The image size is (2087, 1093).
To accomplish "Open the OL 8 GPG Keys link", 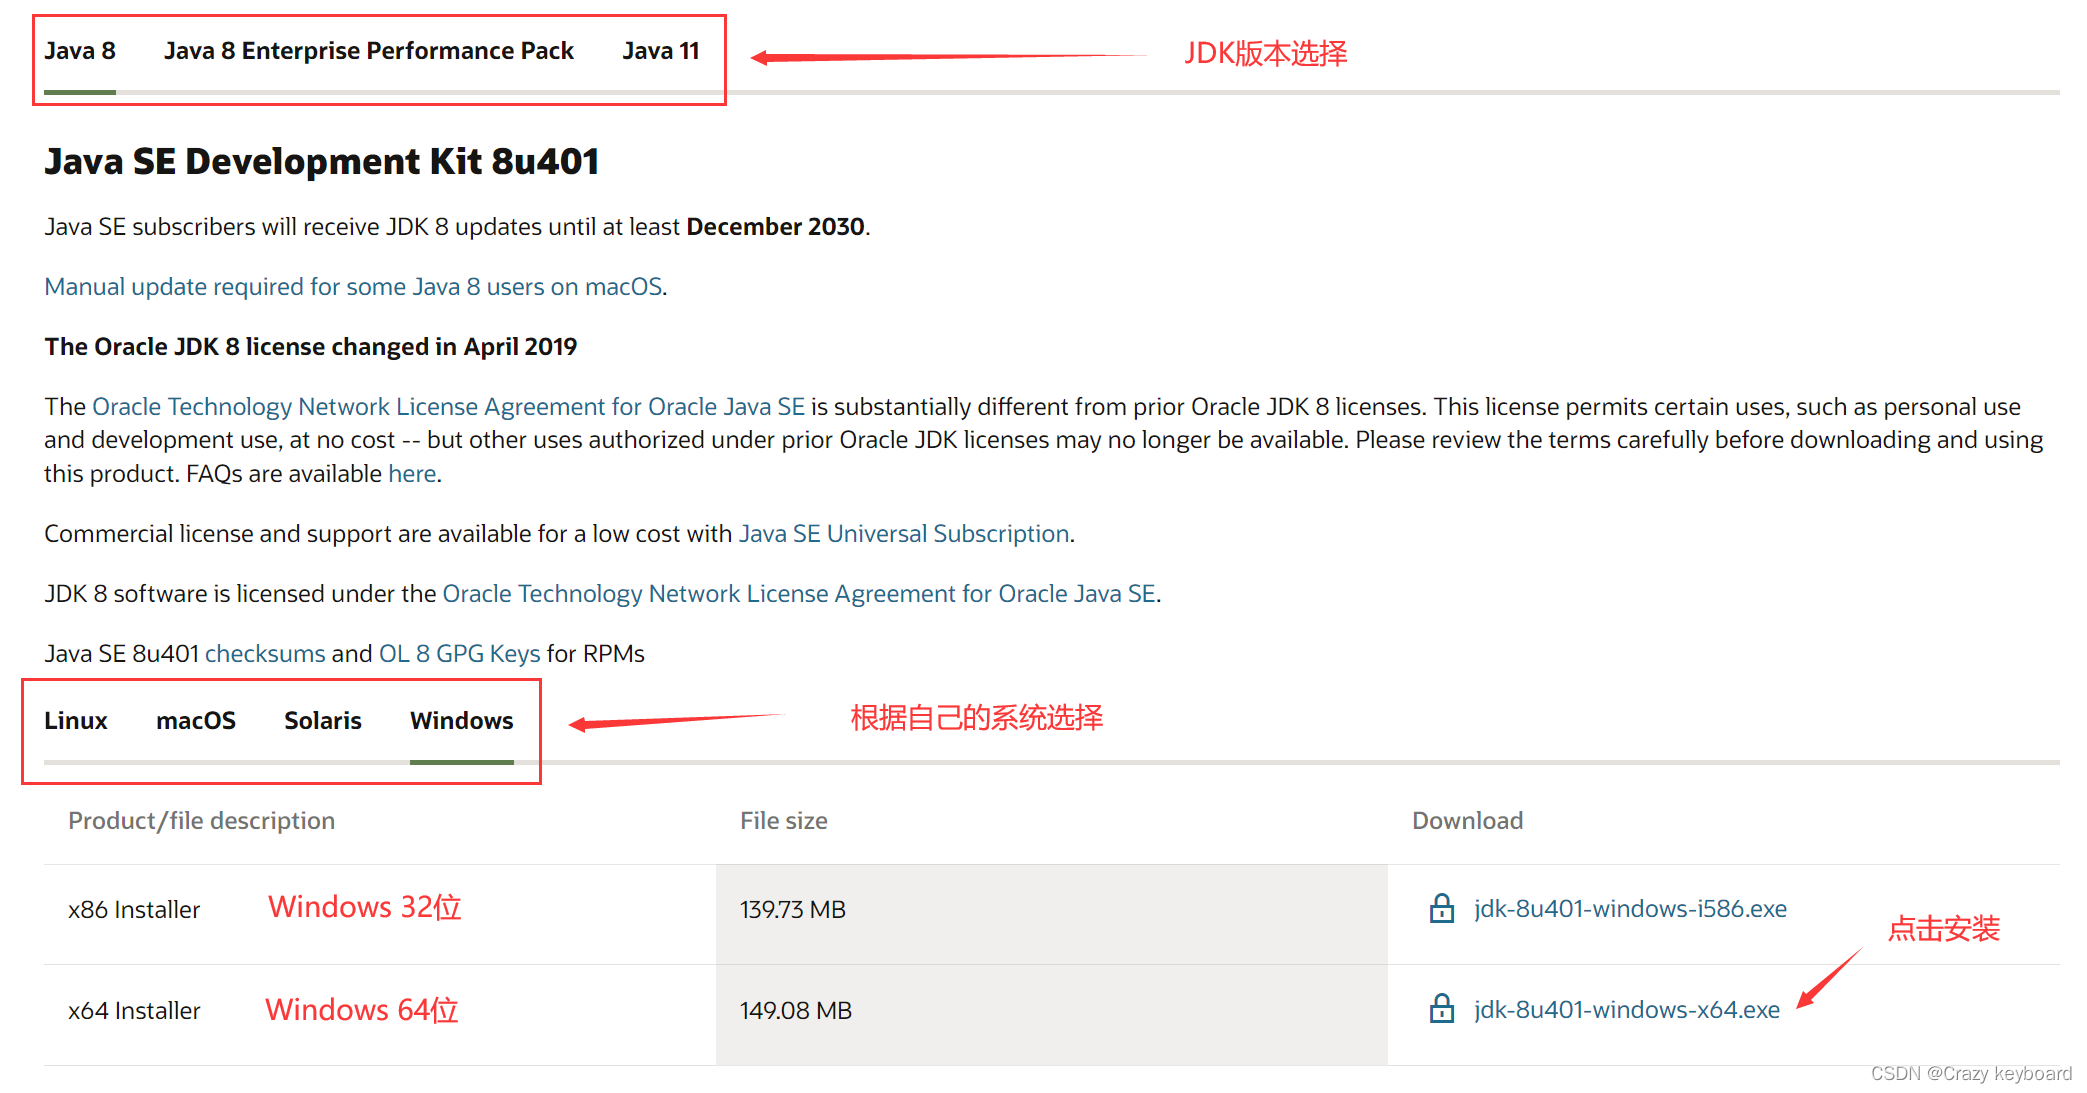I will 460,654.
